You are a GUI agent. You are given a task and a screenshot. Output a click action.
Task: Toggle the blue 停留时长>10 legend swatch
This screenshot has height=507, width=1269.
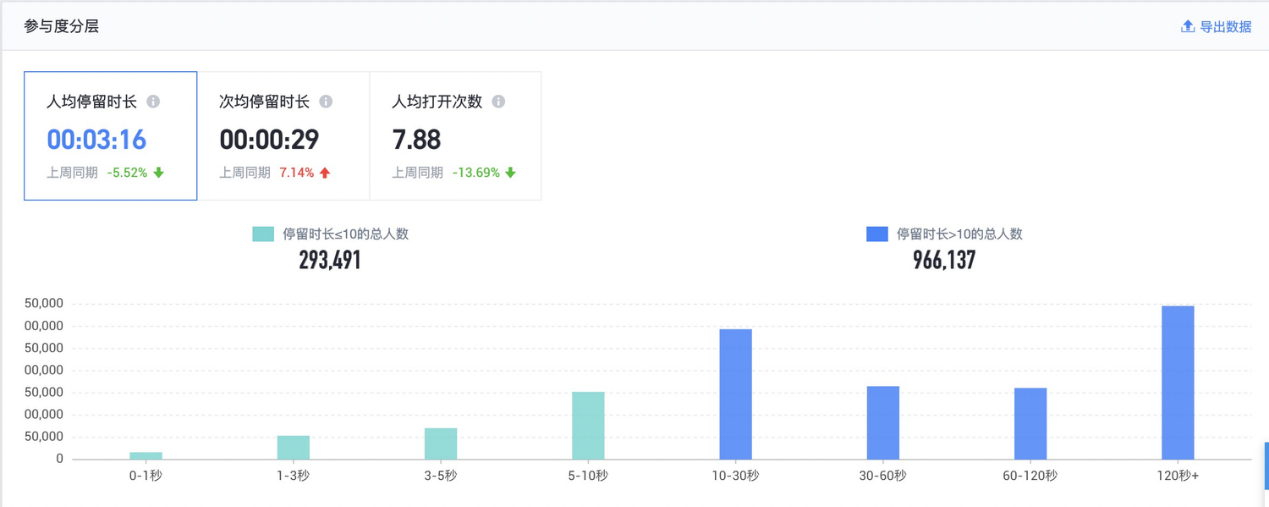click(x=877, y=234)
